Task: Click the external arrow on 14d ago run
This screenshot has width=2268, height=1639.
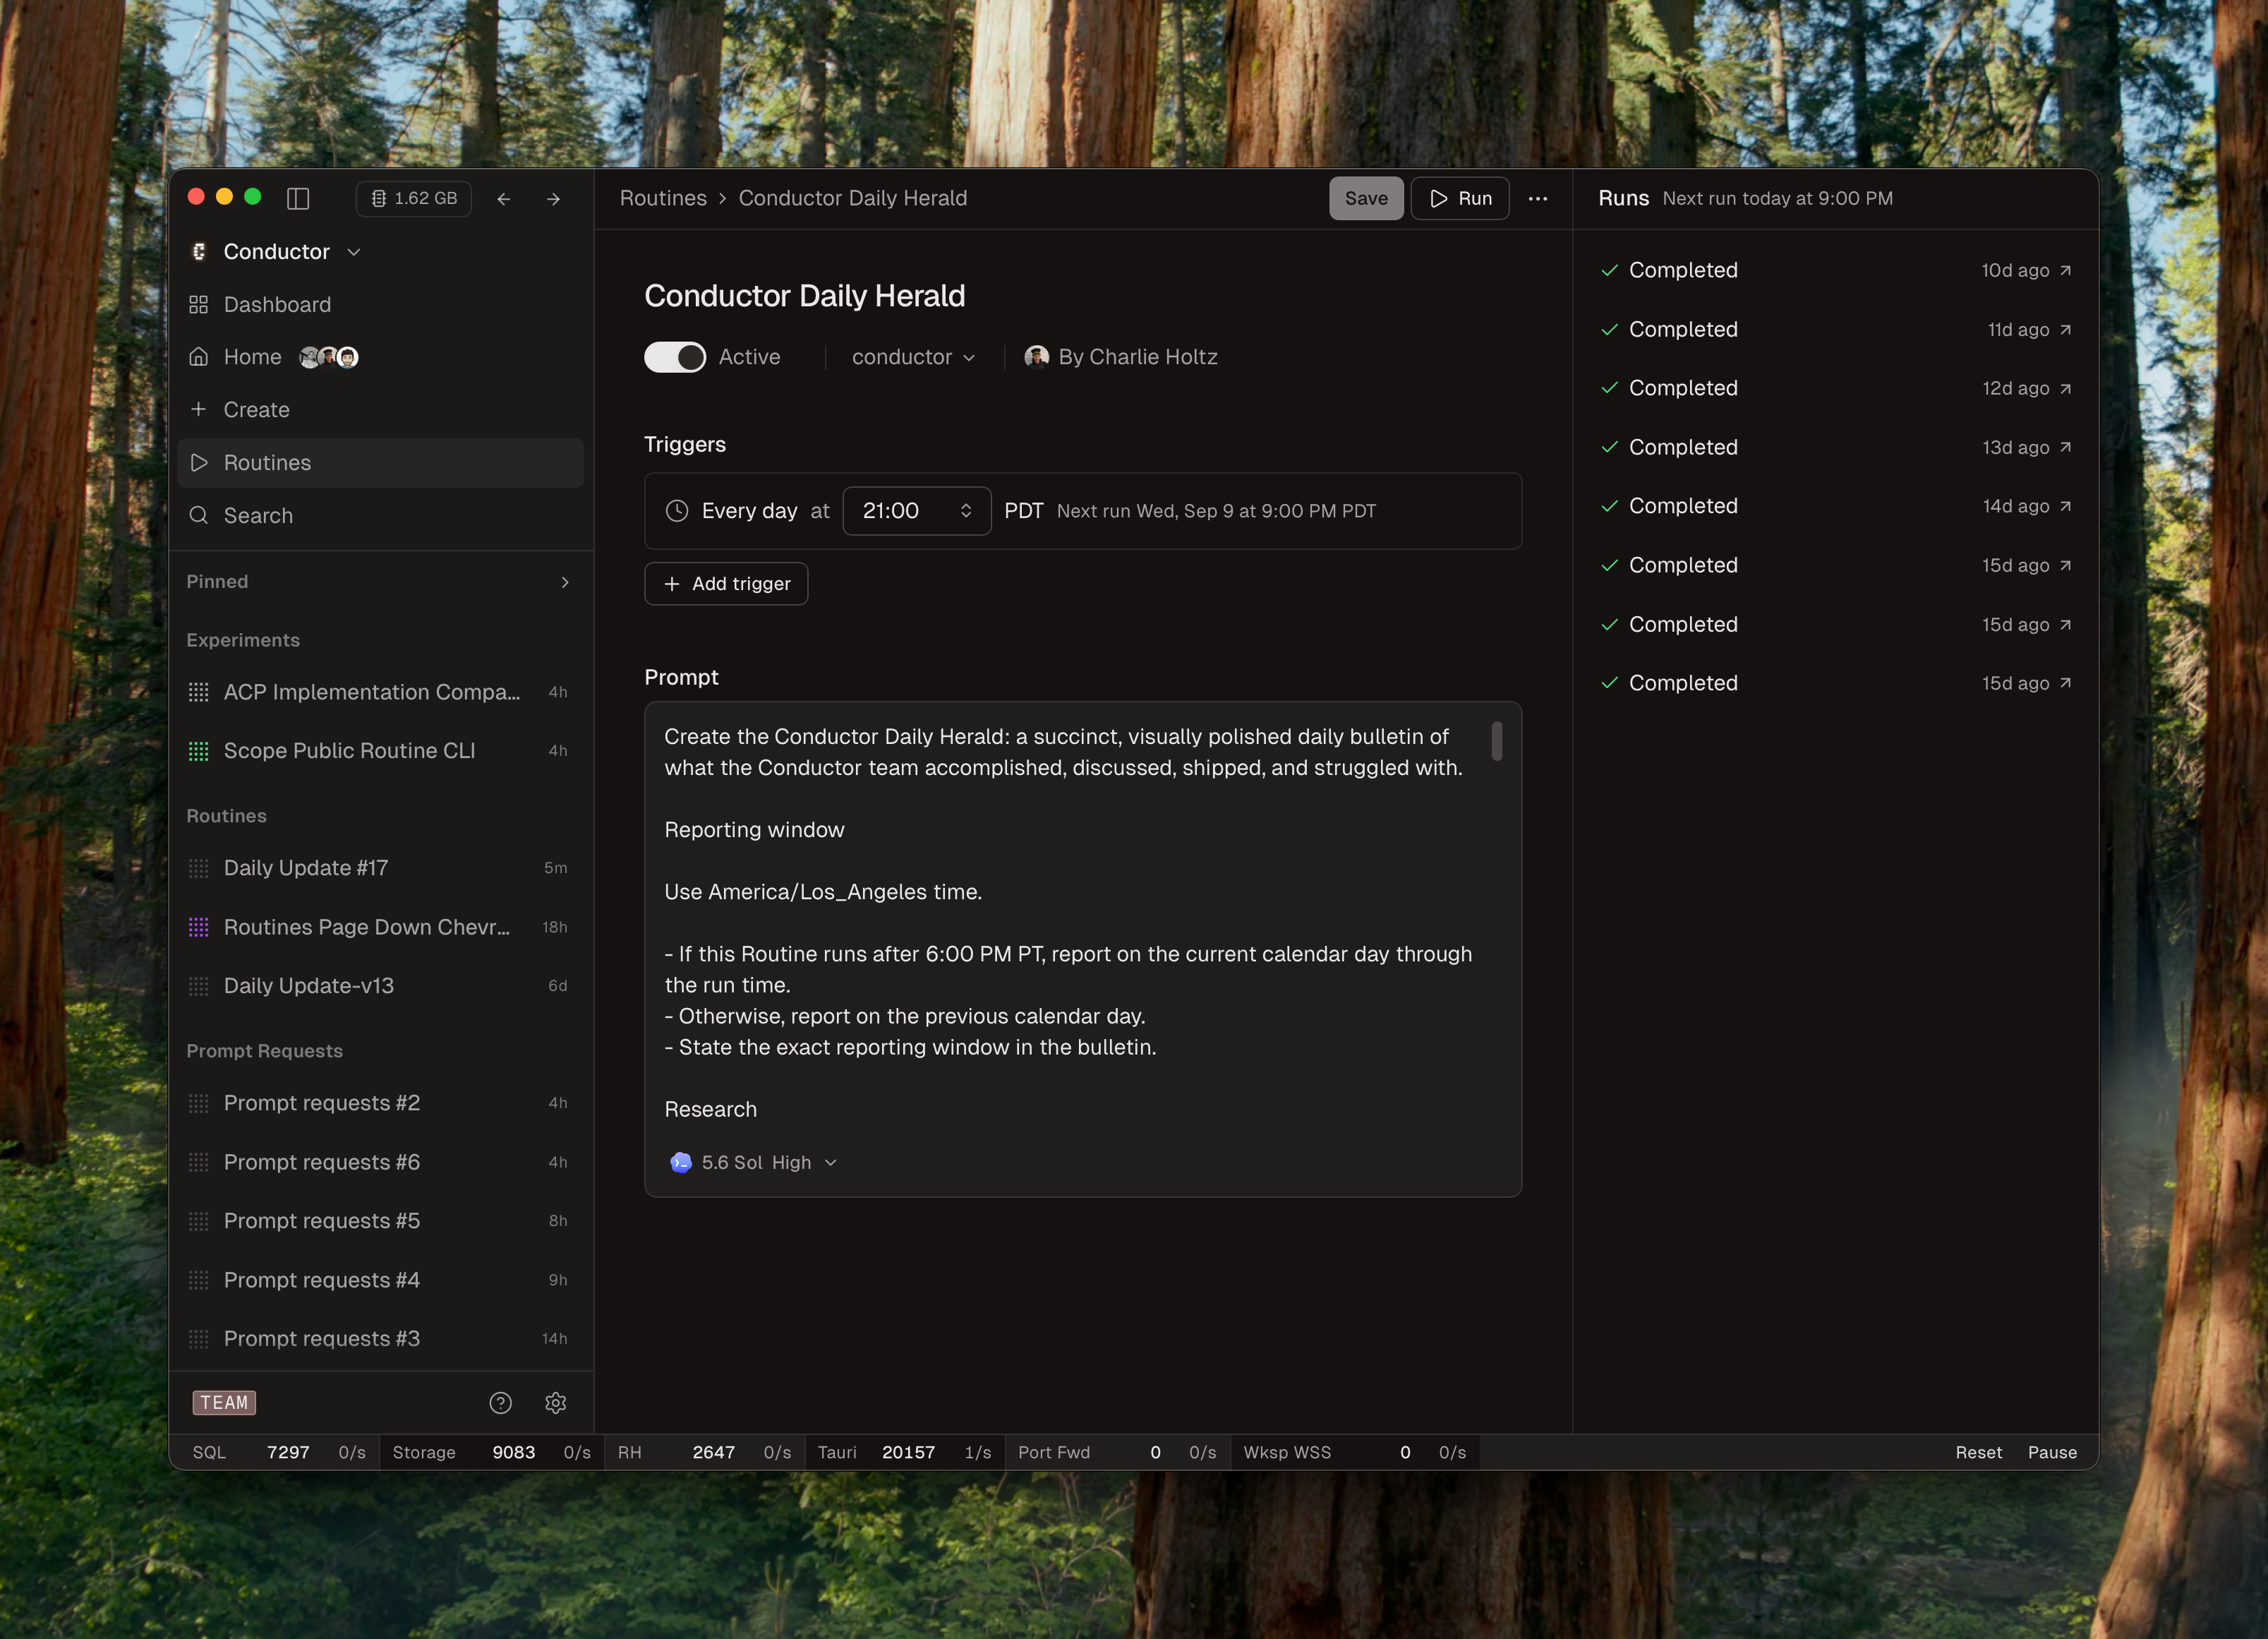Action: [x=2065, y=506]
